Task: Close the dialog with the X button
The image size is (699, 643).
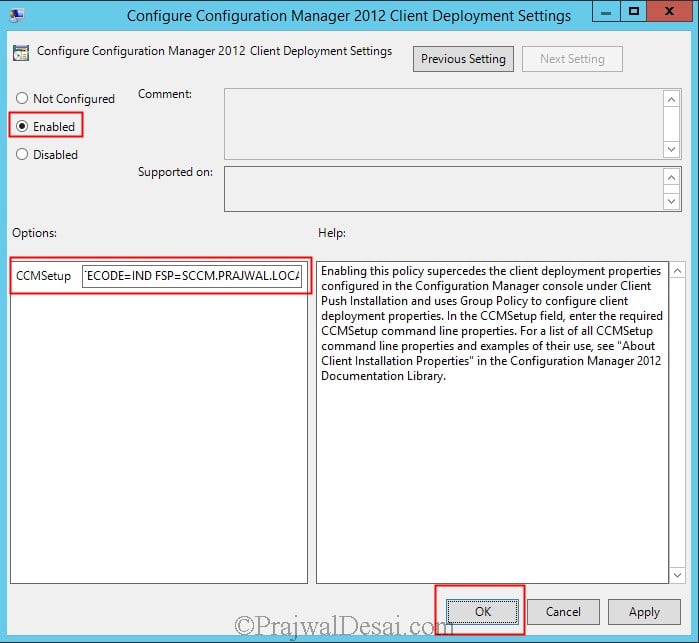Action: [x=669, y=12]
